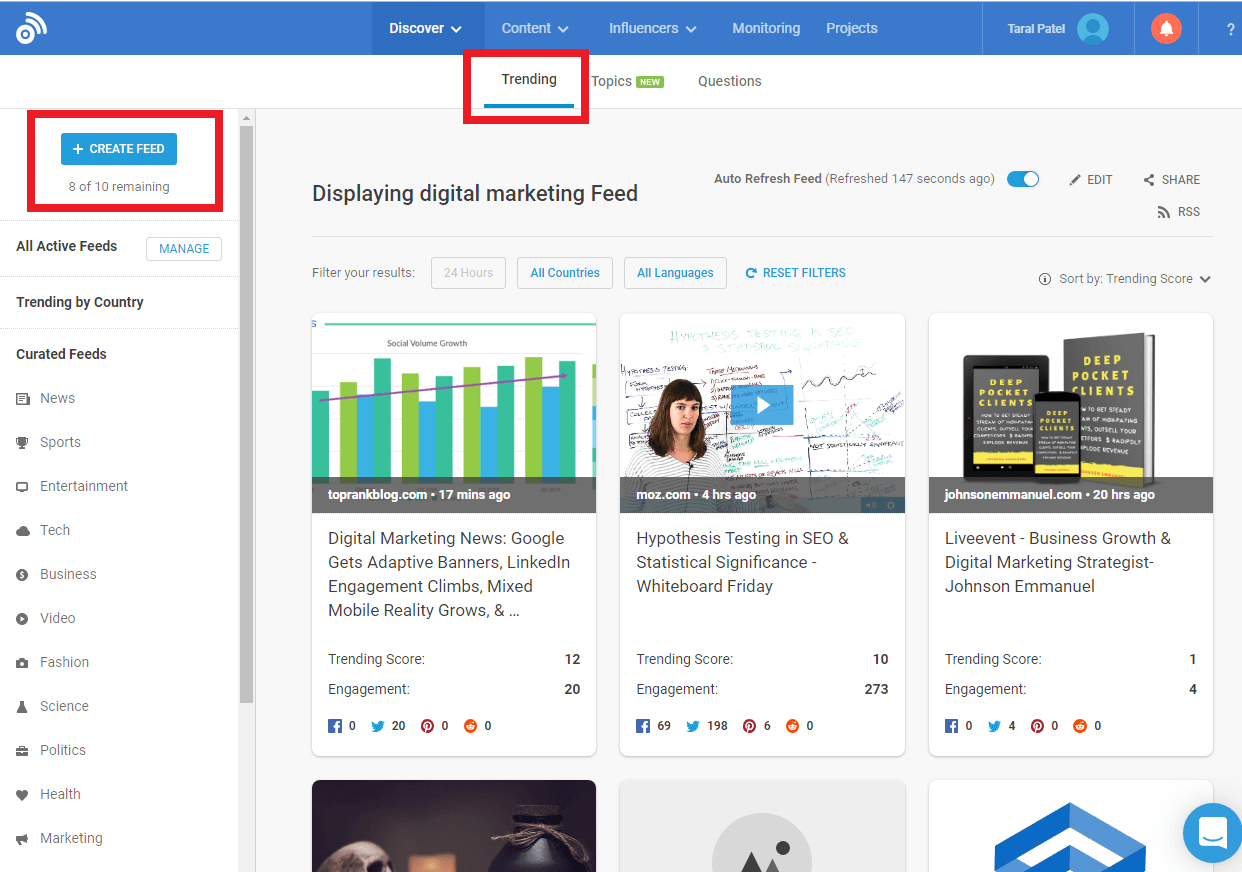Manage all active feeds
Viewport: 1242px width, 872px height.
tap(183, 248)
